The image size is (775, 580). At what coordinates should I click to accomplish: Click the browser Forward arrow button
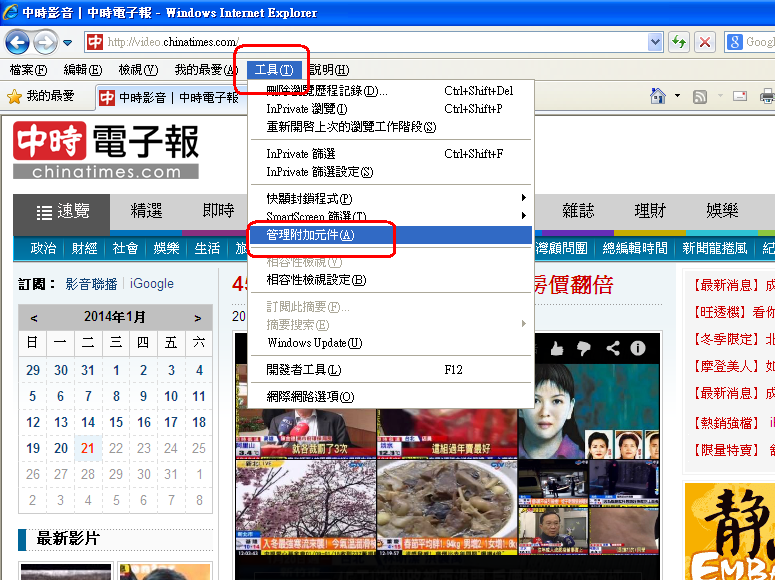coord(45,43)
